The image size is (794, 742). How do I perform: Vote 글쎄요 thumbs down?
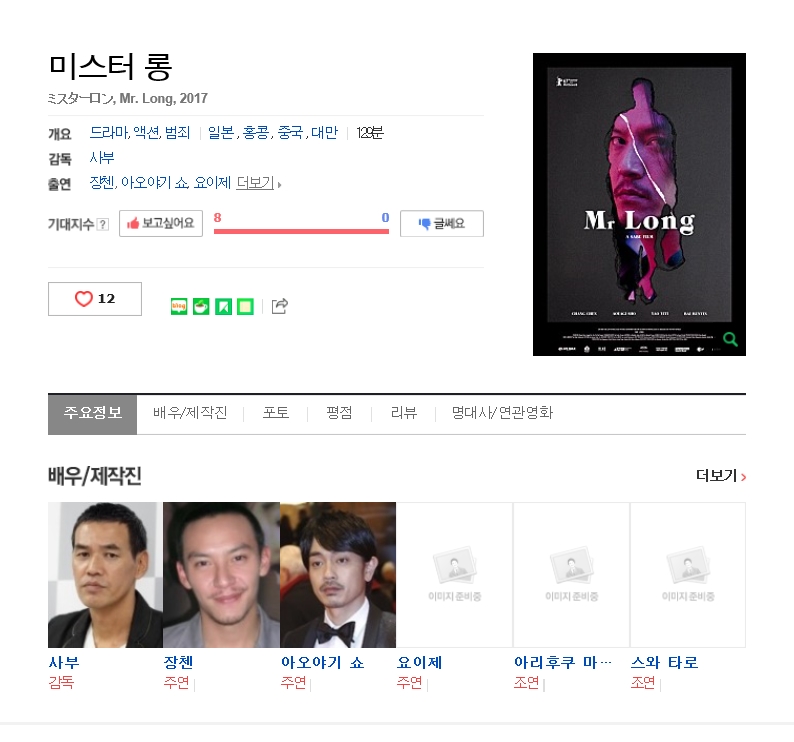[x=442, y=223]
